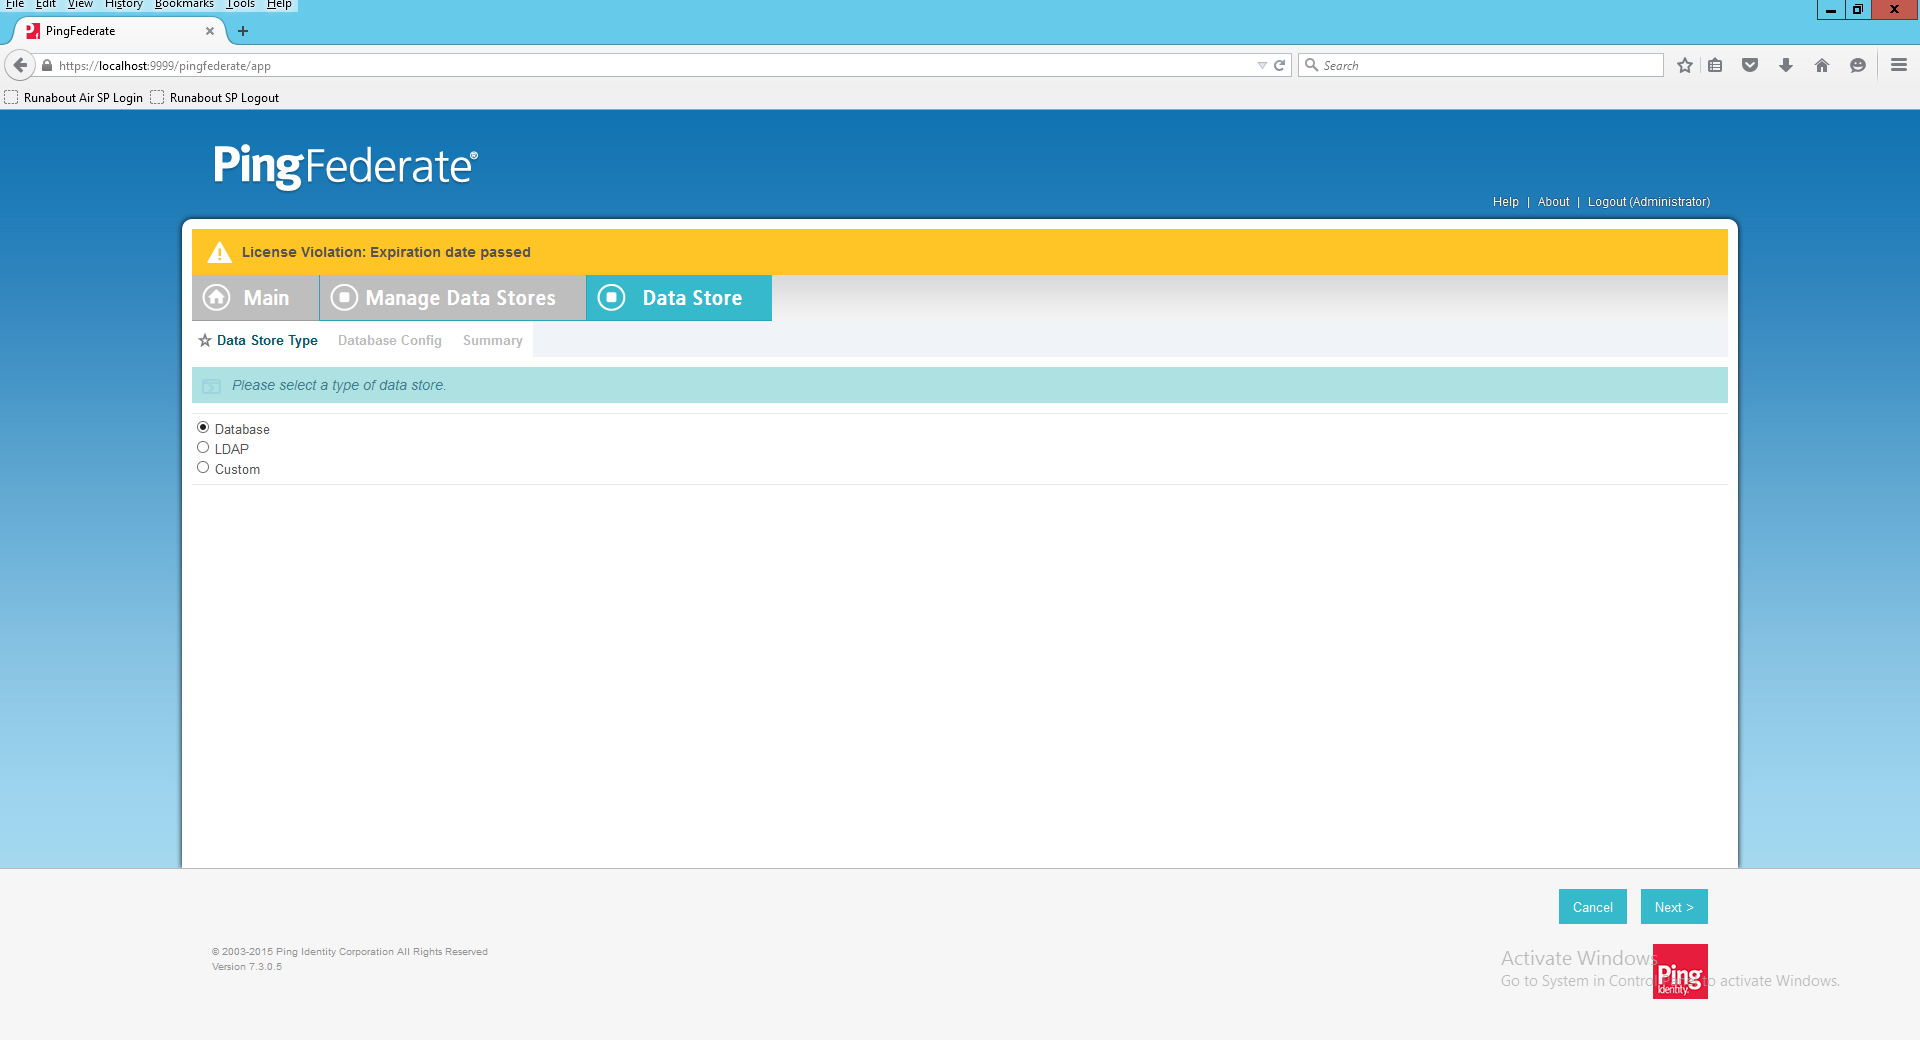
Task: Open the downloads arrow icon
Action: 1786,65
